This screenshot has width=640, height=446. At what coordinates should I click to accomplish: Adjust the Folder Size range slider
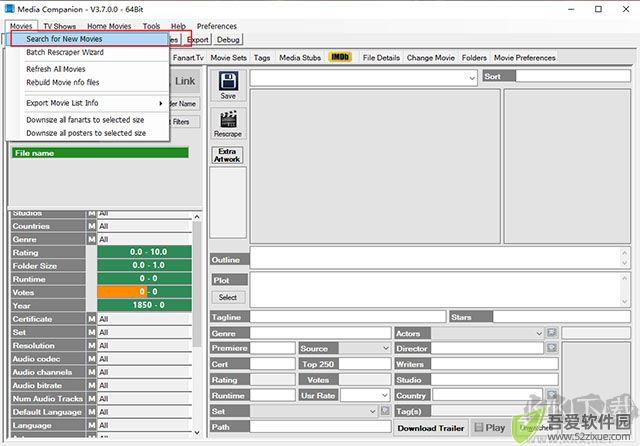(x=144, y=265)
